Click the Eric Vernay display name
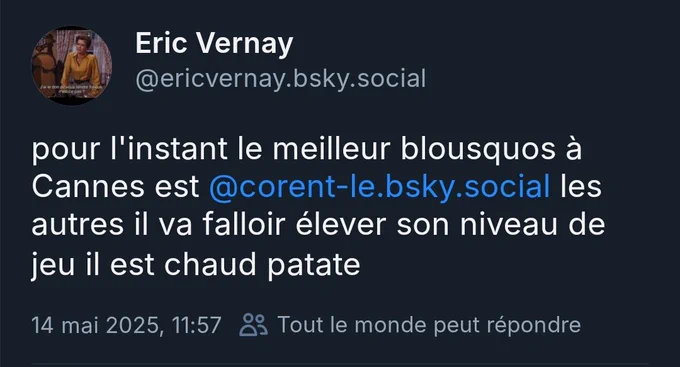Screen dimensions: 680x367 tap(214, 43)
